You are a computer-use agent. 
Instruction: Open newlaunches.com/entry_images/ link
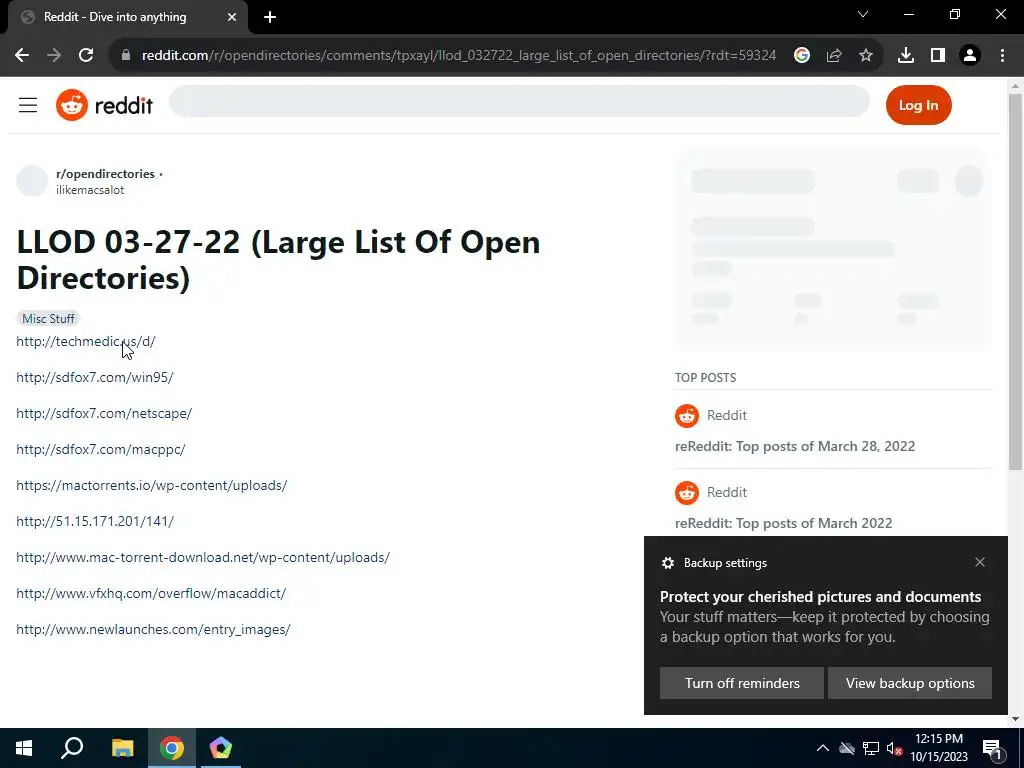point(153,630)
